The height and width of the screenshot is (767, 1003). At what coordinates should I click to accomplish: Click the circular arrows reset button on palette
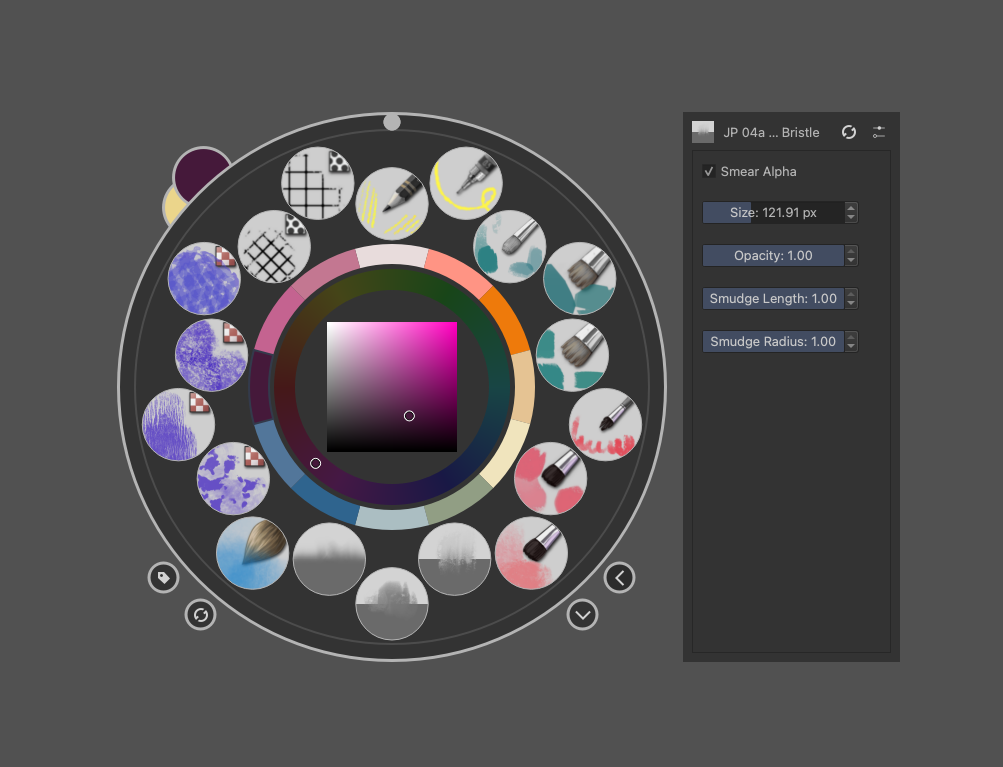pos(200,615)
